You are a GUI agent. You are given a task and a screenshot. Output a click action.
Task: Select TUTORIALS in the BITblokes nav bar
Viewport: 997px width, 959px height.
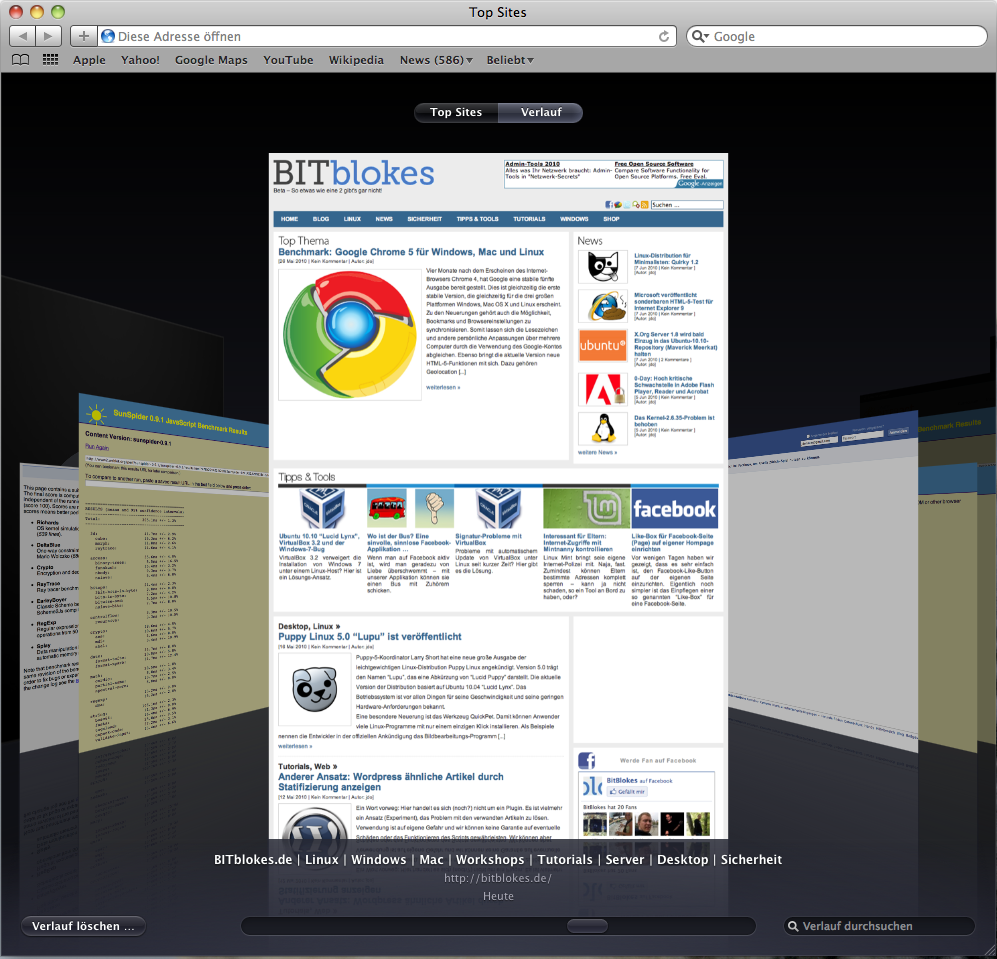[529, 219]
